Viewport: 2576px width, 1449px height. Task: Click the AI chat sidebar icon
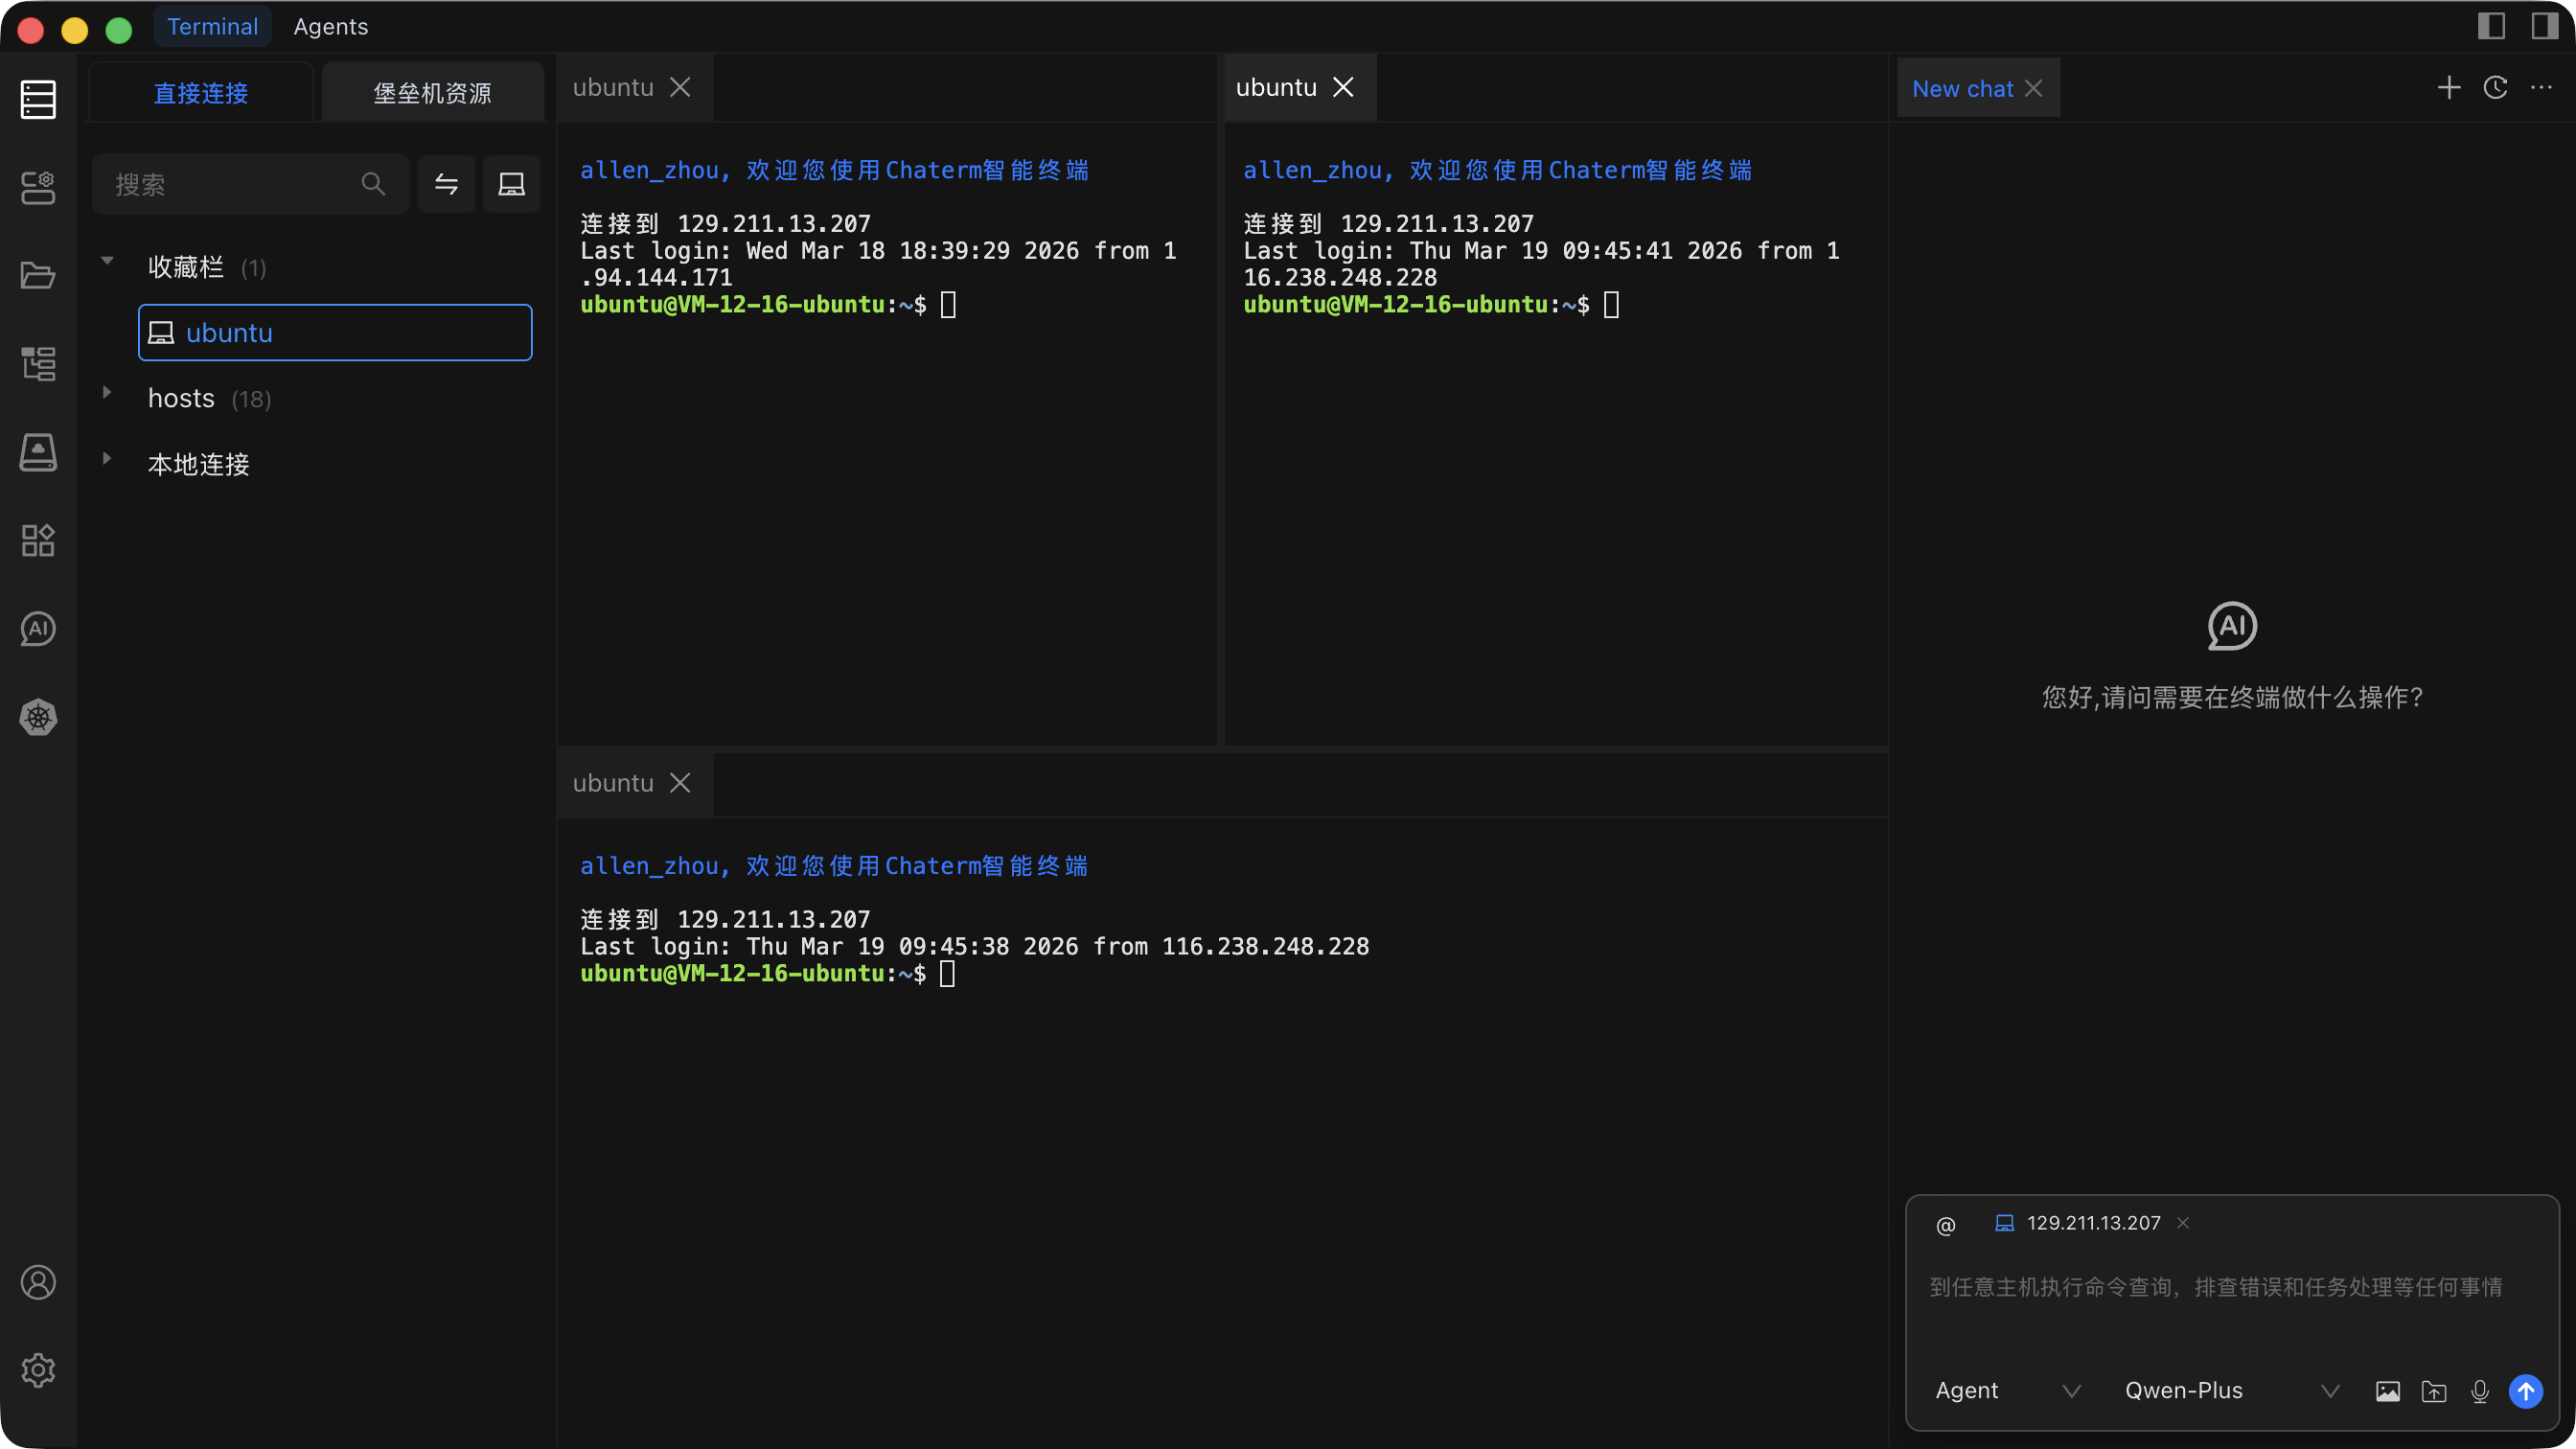click(38, 629)
